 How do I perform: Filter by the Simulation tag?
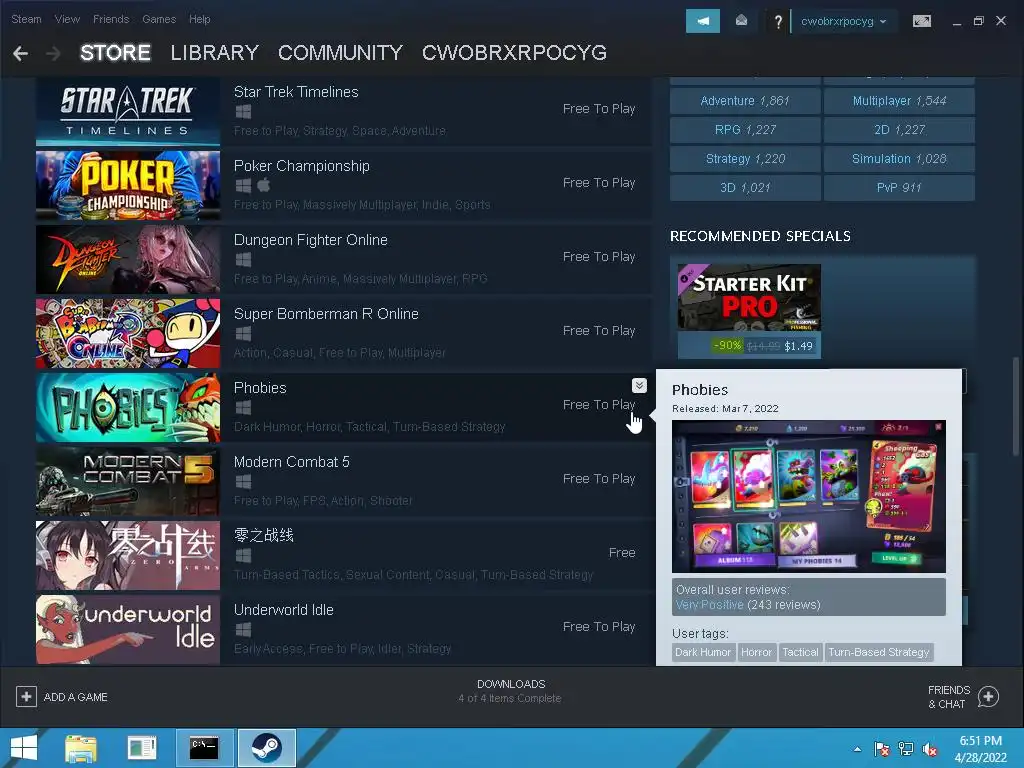[899, 159]
